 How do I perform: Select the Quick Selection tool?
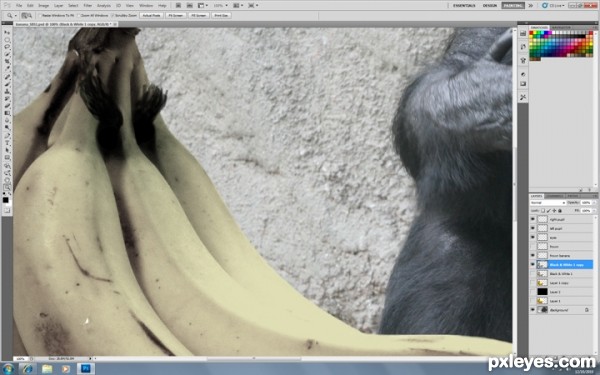point(7,55)
